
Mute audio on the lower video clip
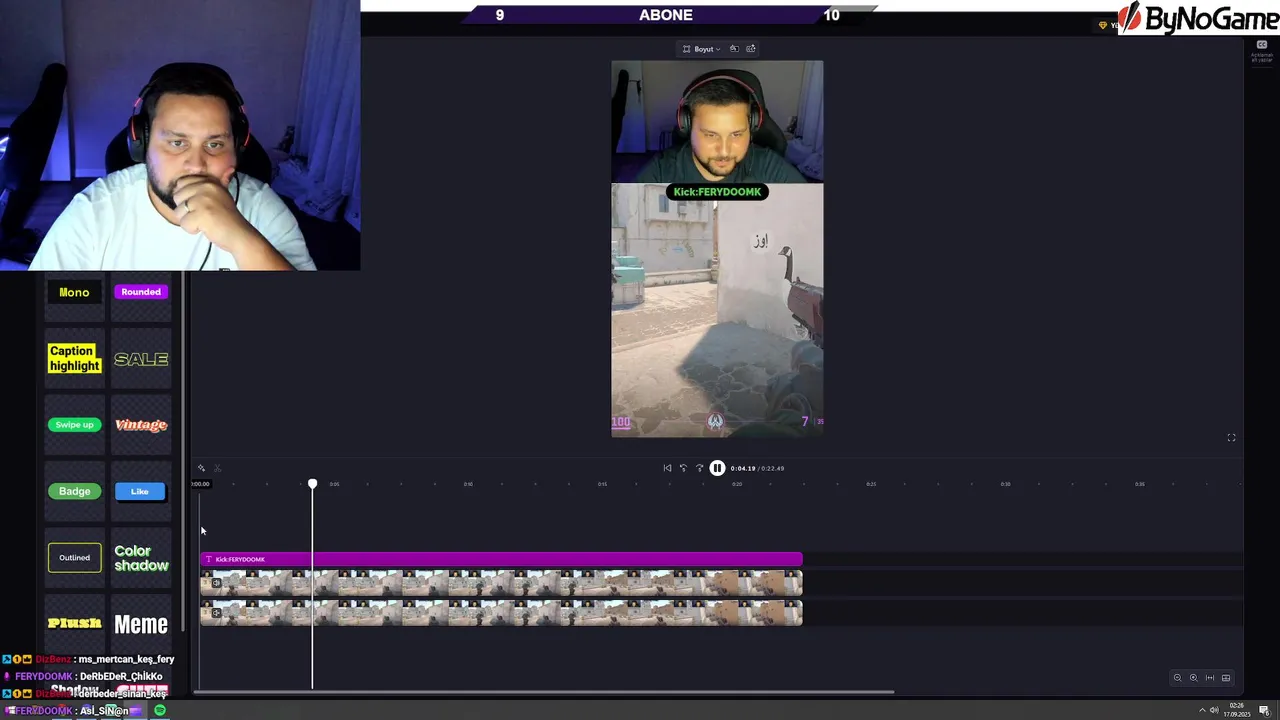pos(216,613)
